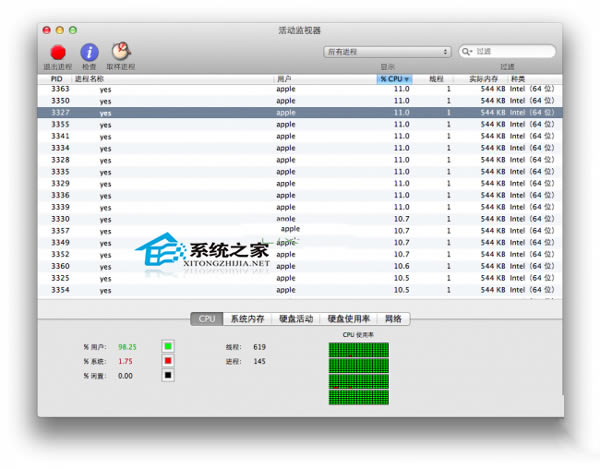The height and width of the screenshot is (469, 600).
Task: Open the 所有进程 process filter dropdown
Action: pos(387,52)
